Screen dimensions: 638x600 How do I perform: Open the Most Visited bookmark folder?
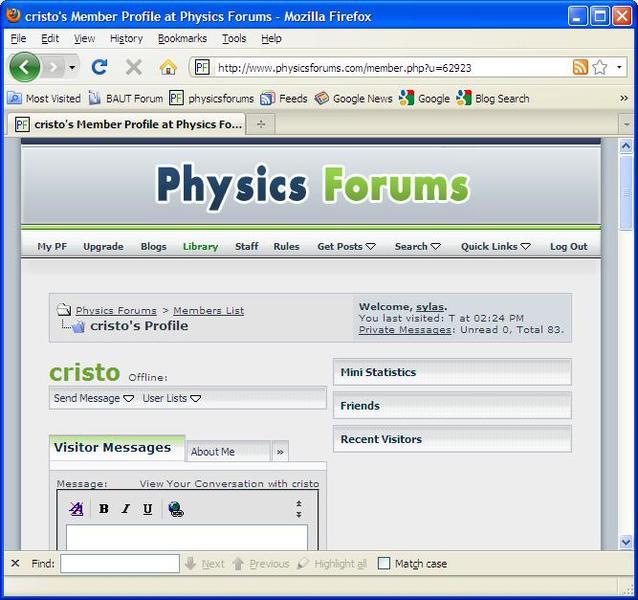coord(44,98)
